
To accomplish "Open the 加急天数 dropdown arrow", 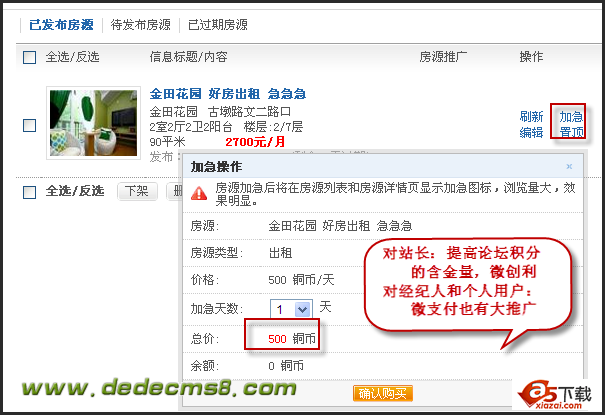I will pyautogui.click(x=302, y=309).
